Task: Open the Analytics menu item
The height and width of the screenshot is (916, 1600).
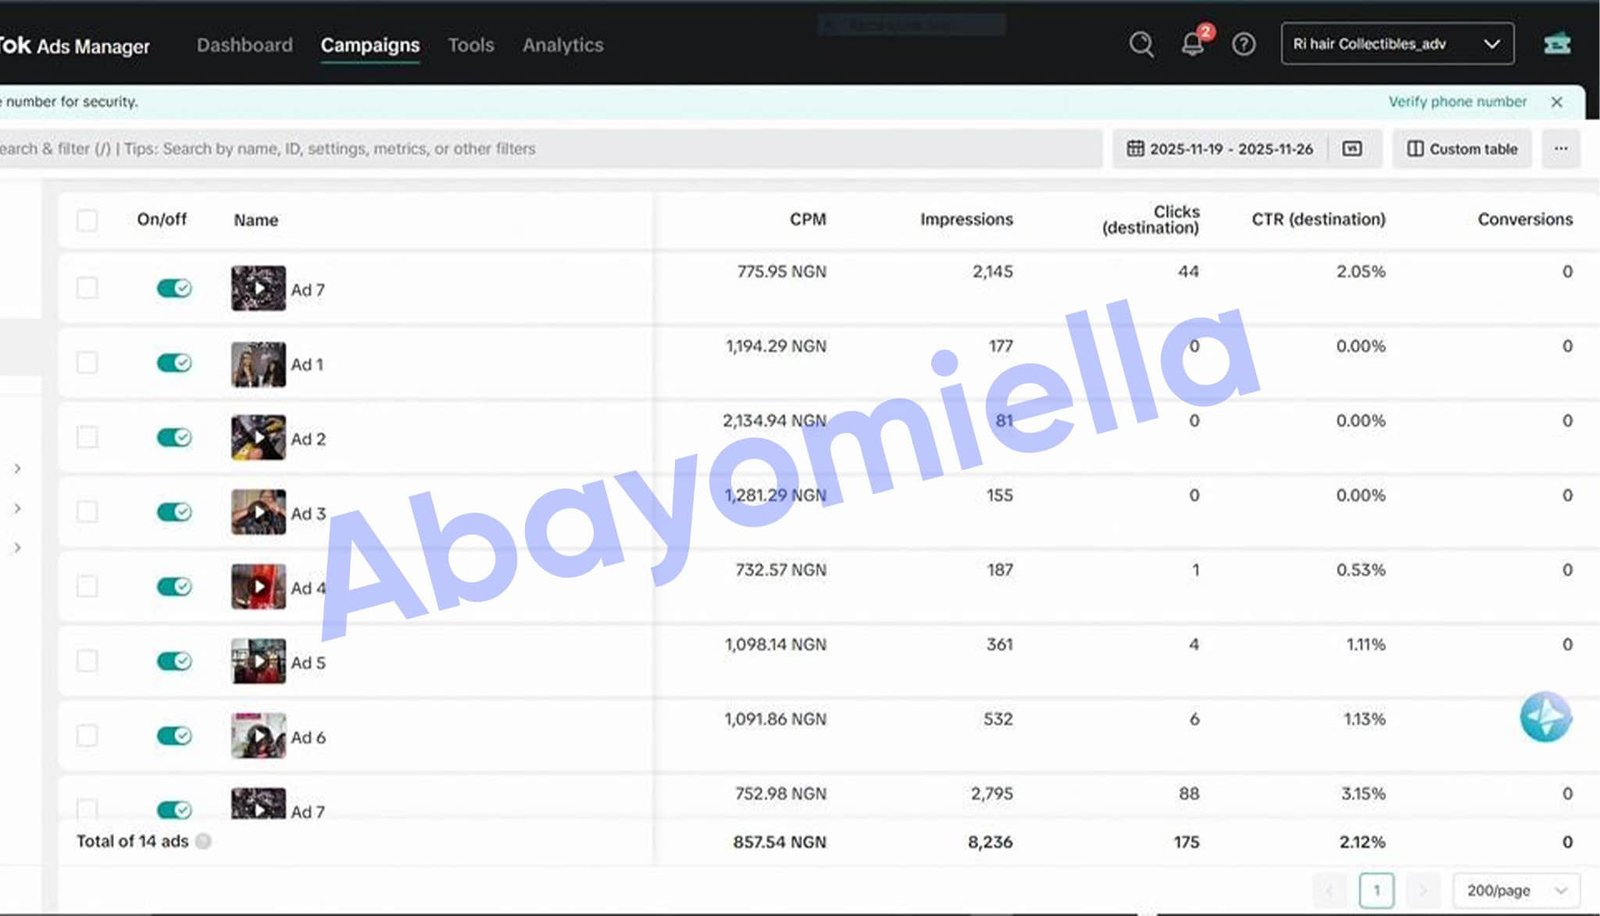Action: (x=563, y=45)
